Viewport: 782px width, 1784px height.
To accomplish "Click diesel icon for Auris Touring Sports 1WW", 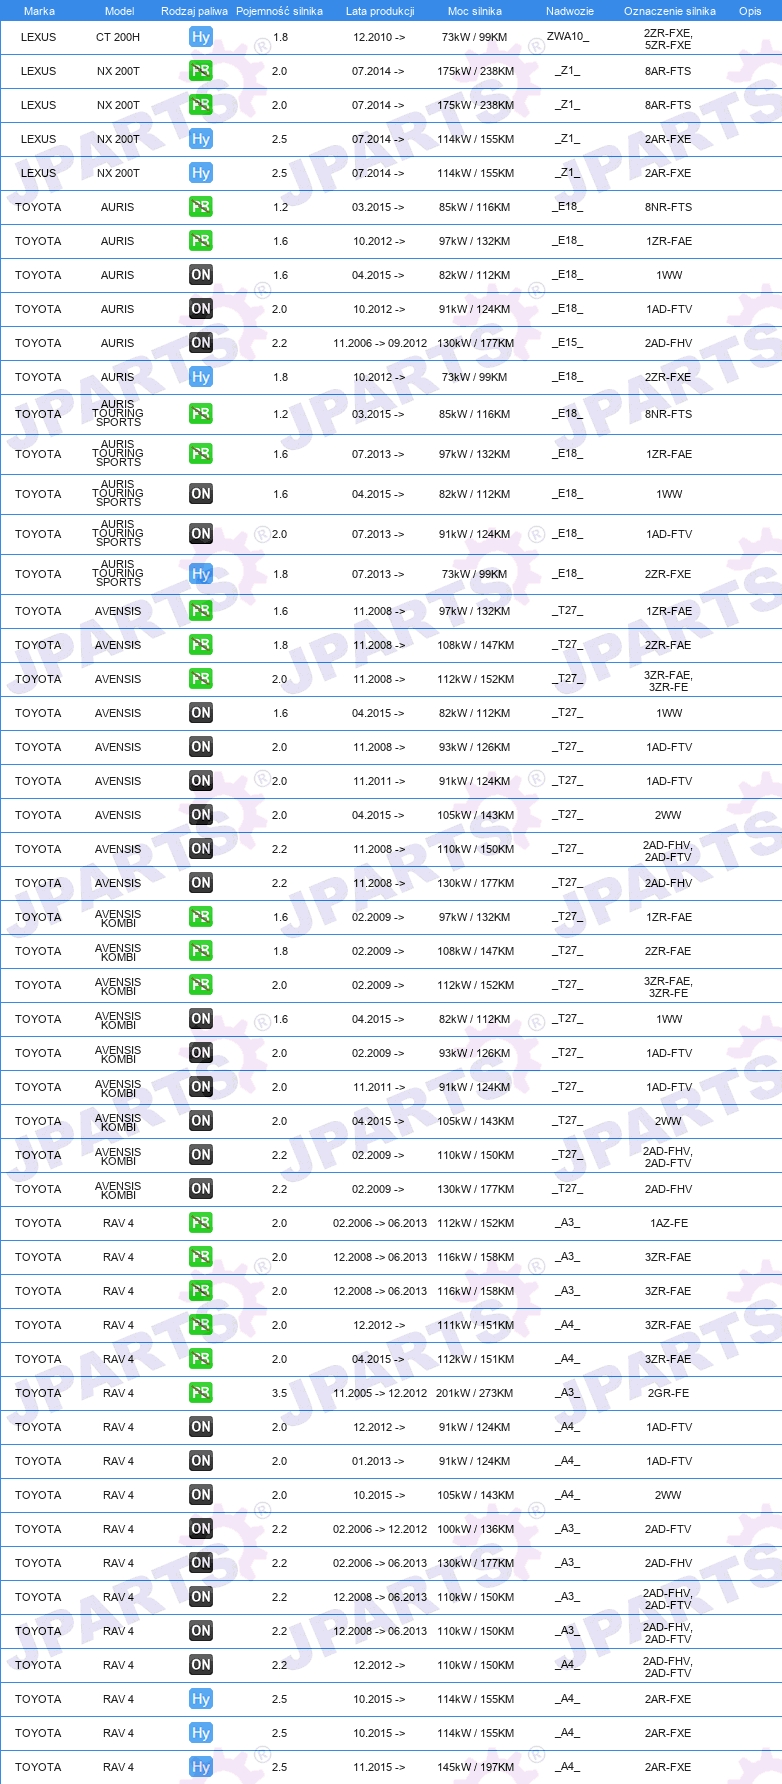I will (201, 494).
